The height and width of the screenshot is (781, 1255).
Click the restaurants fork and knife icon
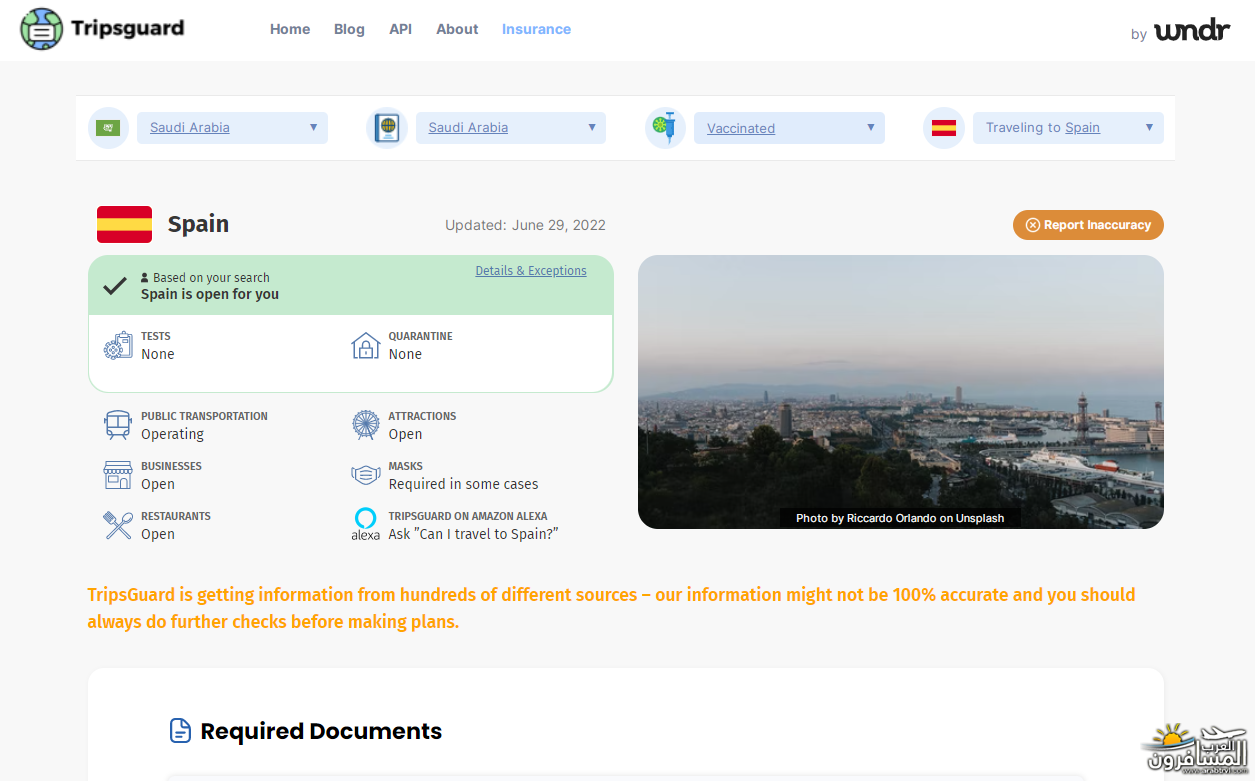[118, 525]
